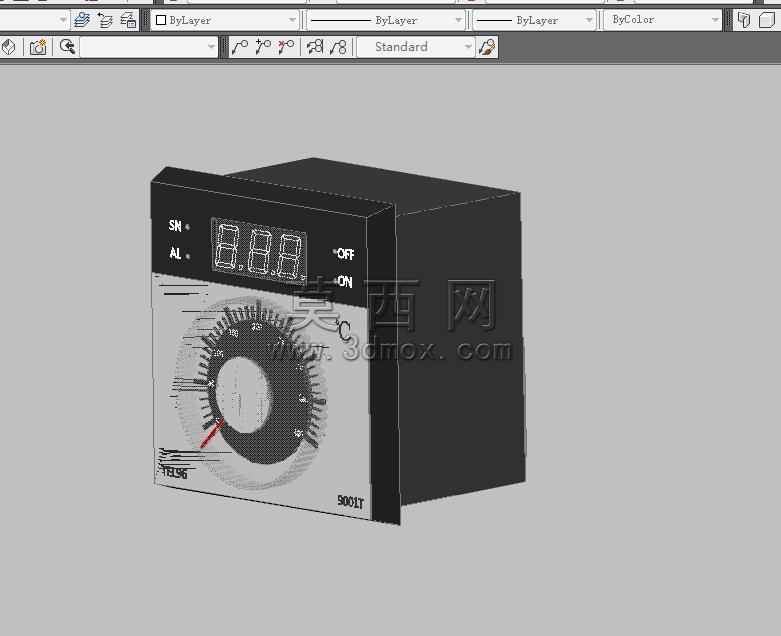Click the 3D temperature controller model
Viewport: 781px width, 636px height.
coord(339,342)
